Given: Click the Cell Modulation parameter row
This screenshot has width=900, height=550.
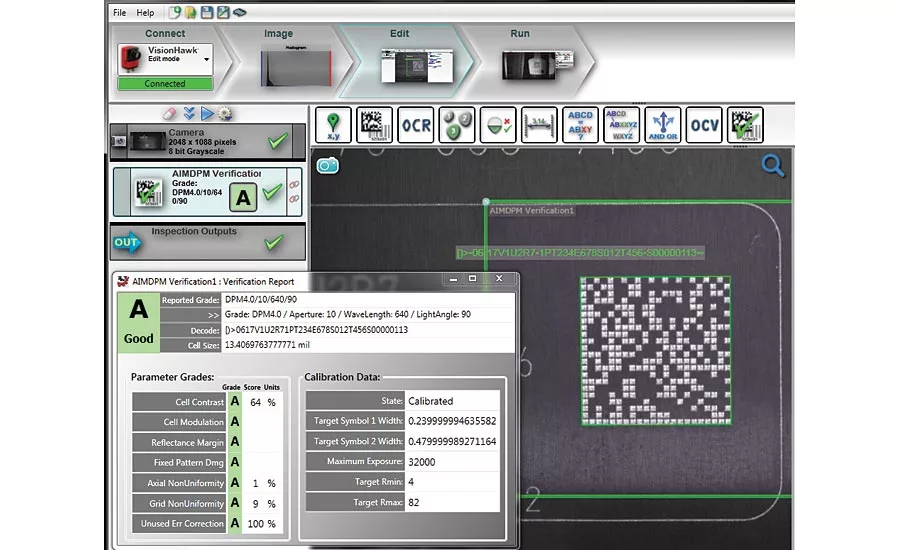Looking at the screenshot, I should (x=207, y=422).
